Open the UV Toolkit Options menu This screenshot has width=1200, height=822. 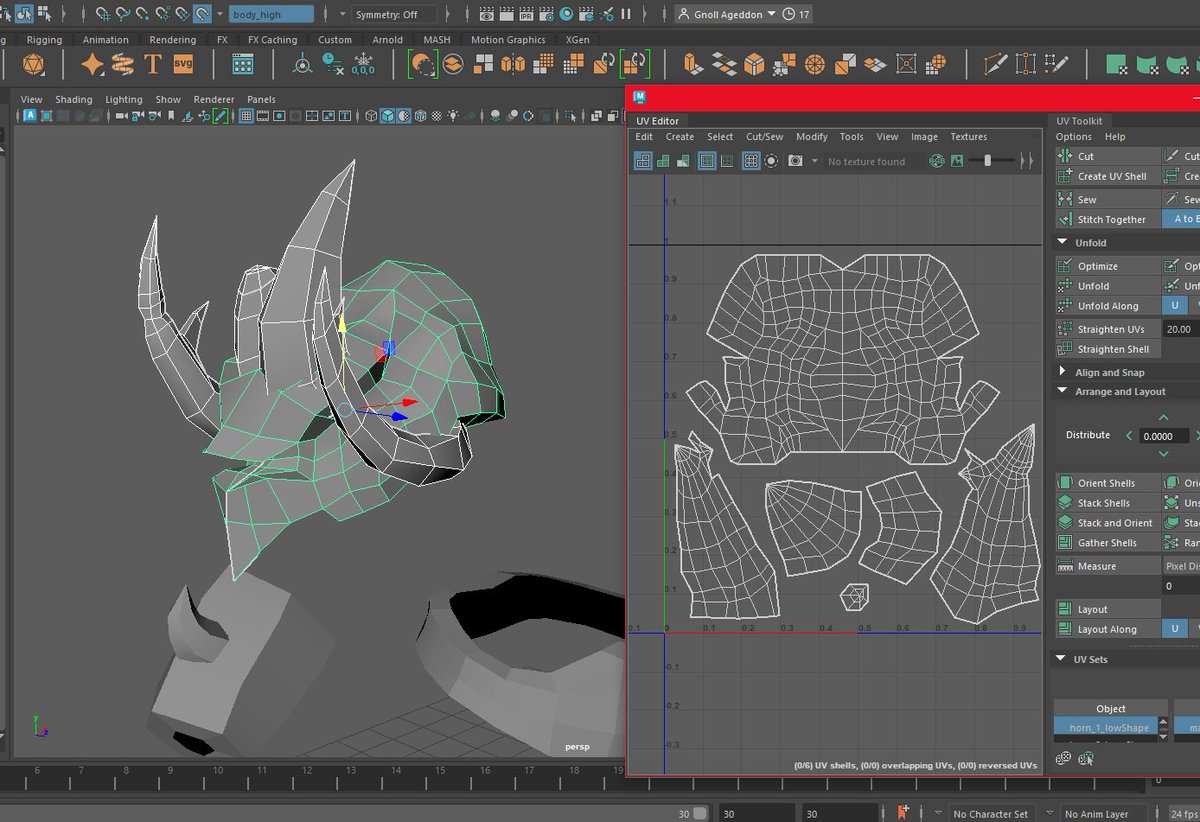1073,137
